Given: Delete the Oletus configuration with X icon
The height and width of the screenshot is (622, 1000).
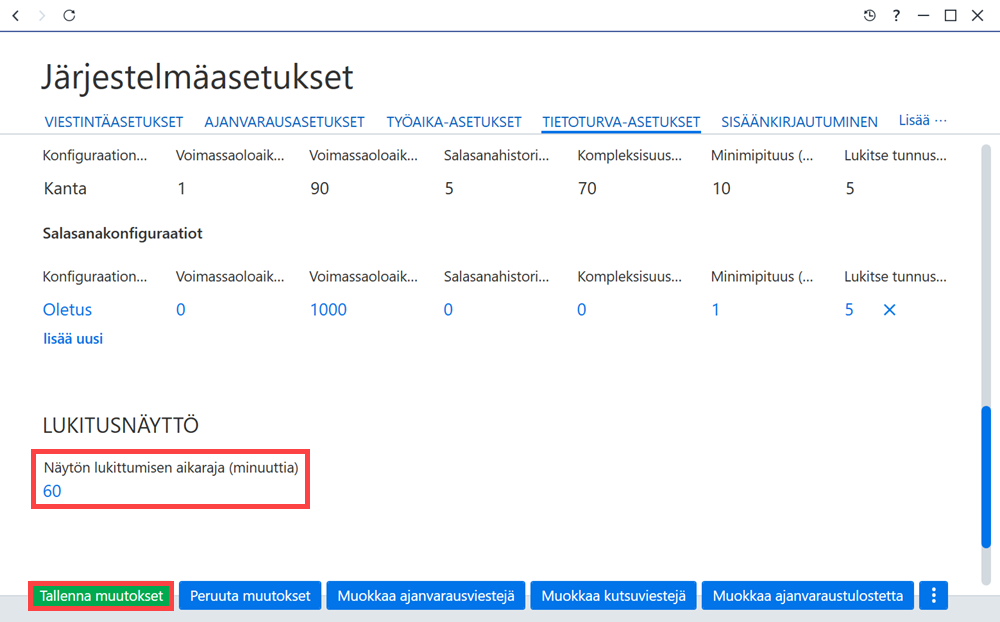Looking at the screenshot, I should [x=889, y=310].
